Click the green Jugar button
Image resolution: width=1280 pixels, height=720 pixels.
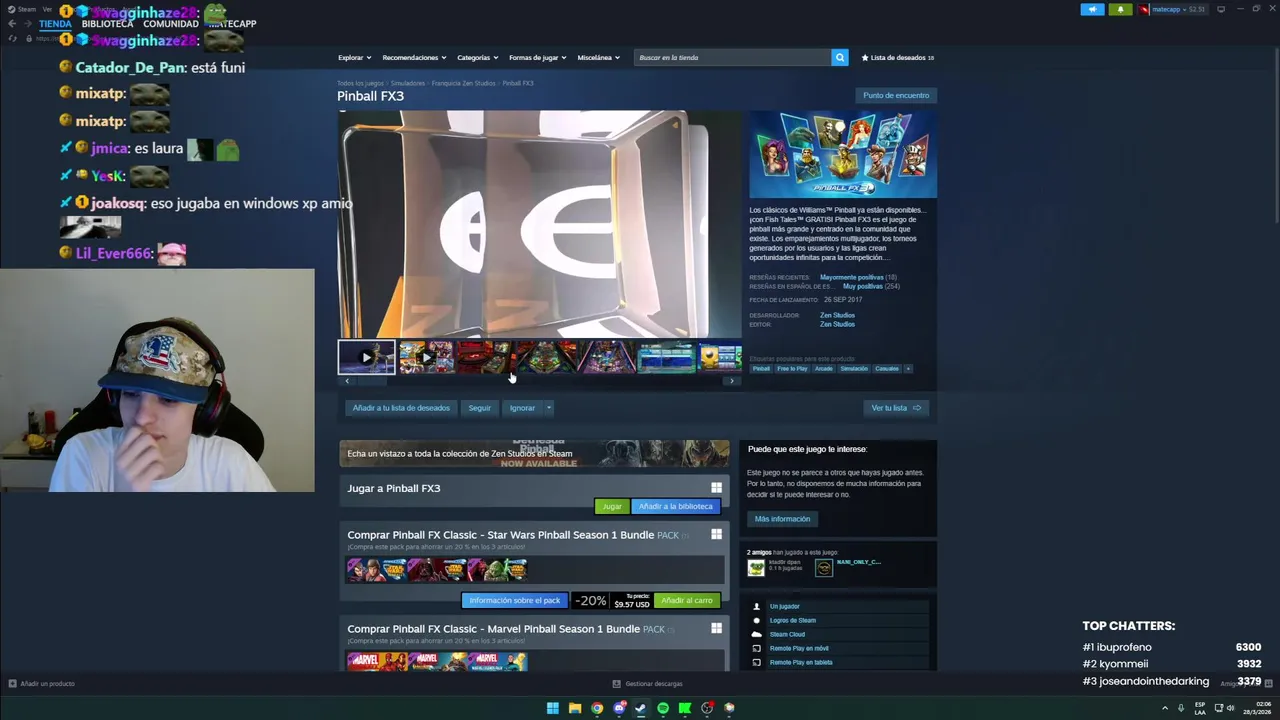(x=612, y=507)
